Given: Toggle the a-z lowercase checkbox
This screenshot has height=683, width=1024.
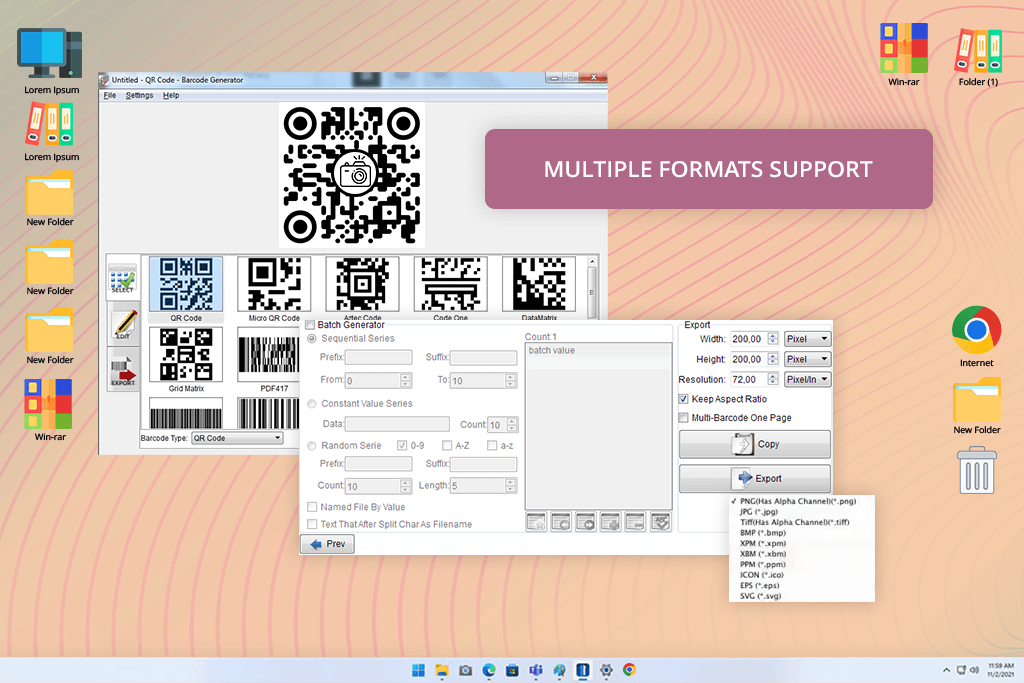Looking at the screenshot, I should [x=492, y=445].
